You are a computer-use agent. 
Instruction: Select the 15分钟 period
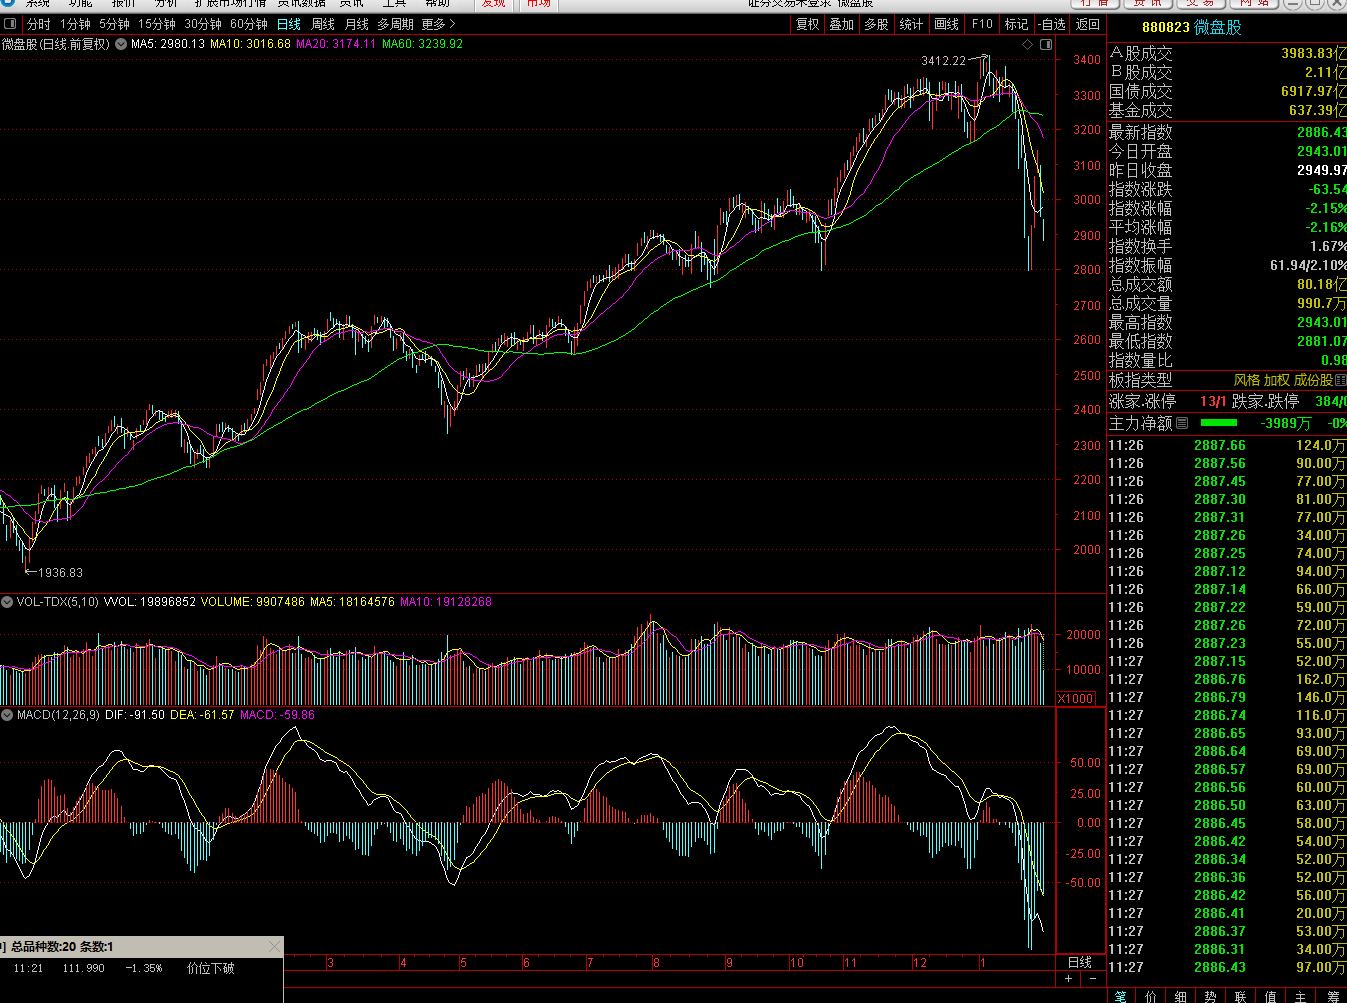157,24
